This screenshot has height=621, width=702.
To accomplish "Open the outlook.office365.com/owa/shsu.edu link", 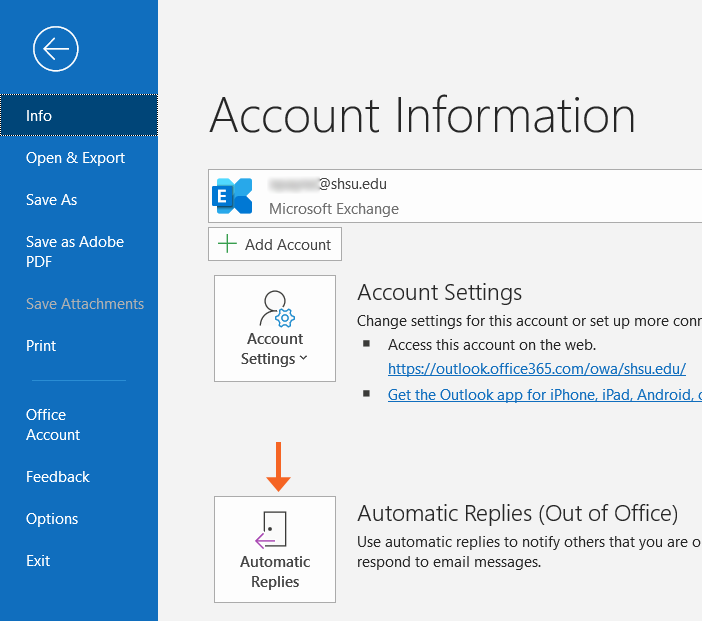I will point(536,368).
